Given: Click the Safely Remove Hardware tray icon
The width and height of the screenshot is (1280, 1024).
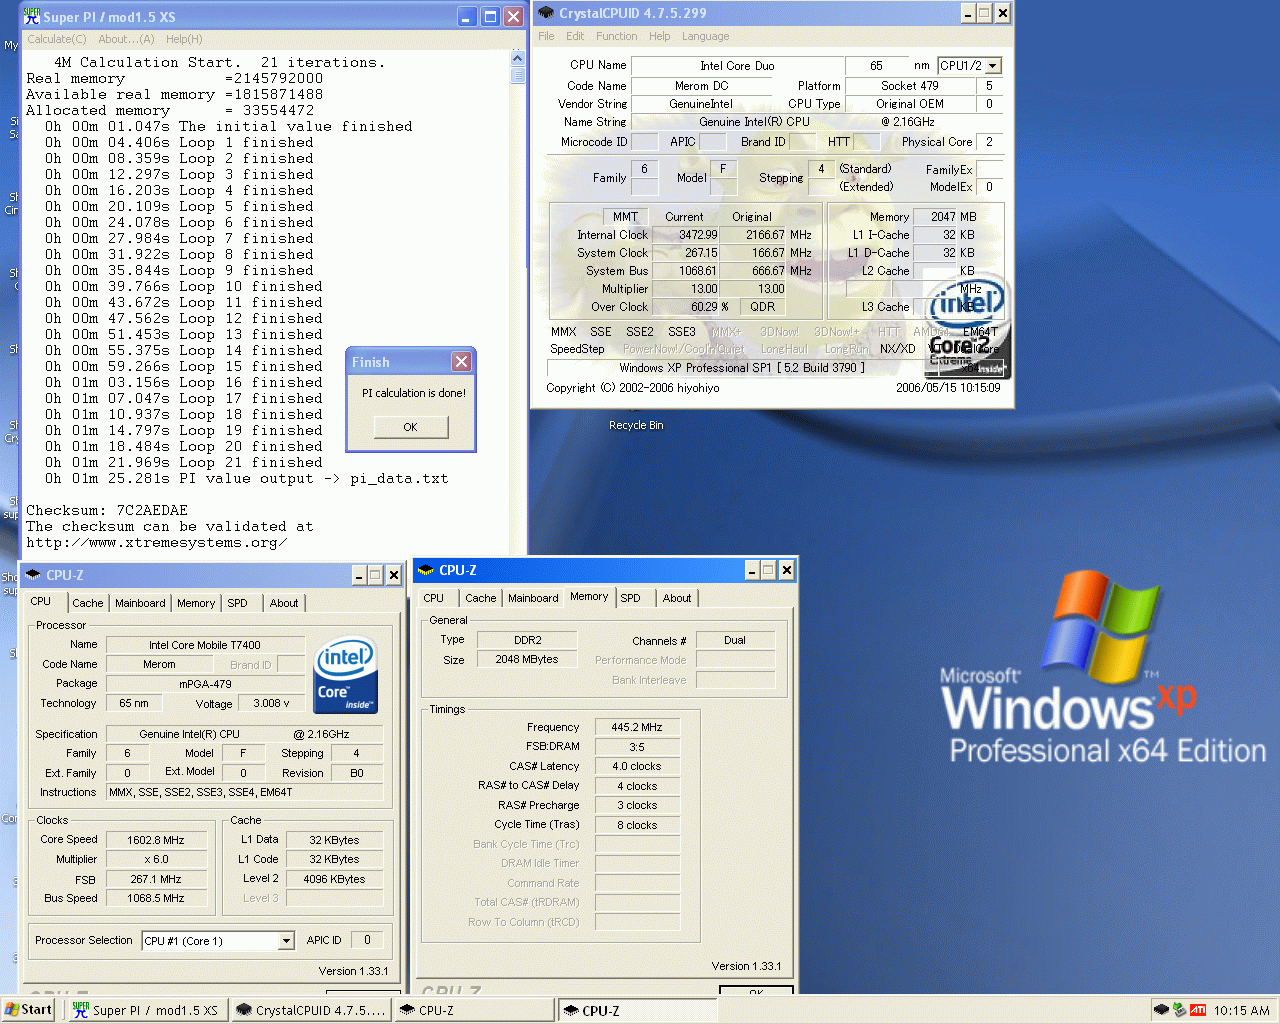Looking at the screenshot, I should tap(1179, 1010).
